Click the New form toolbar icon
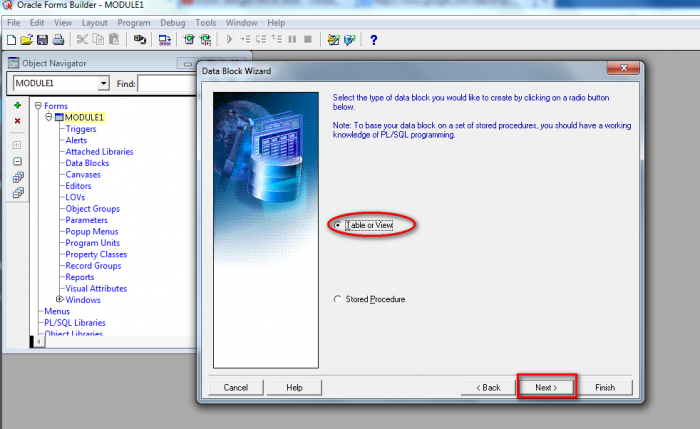 [x=12, y=40]
